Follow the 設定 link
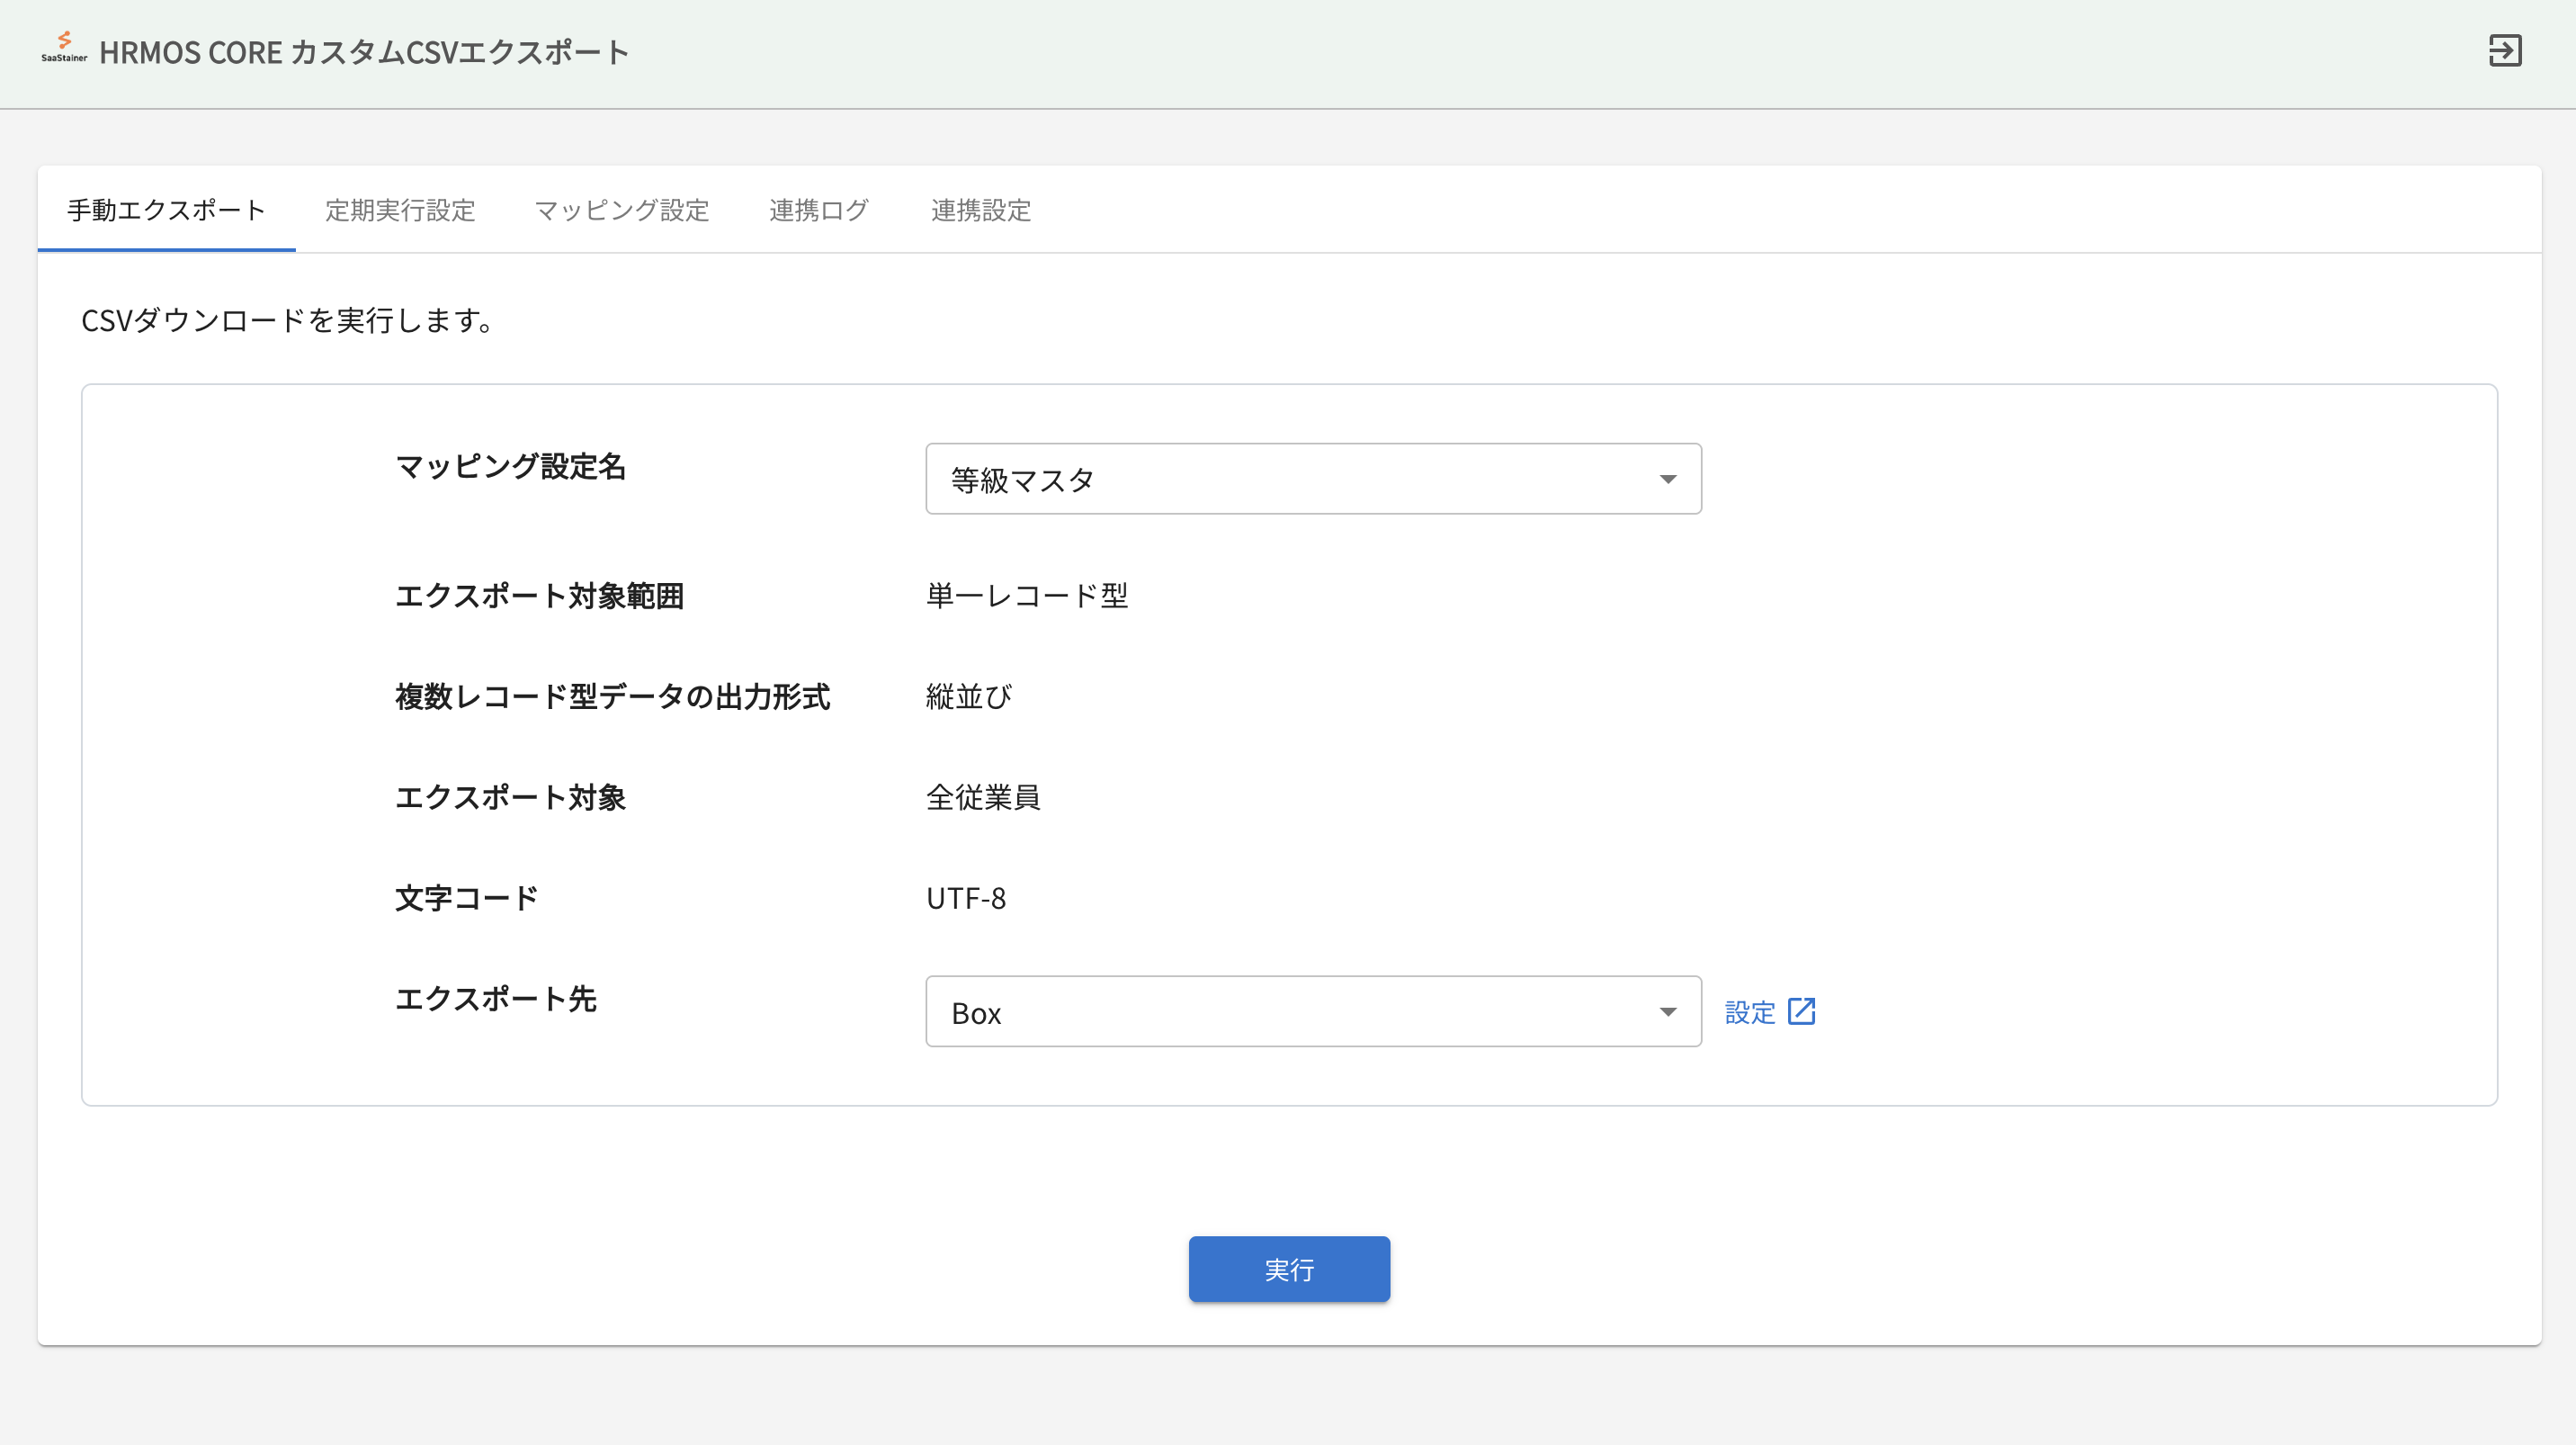This screenshot has width=2576, height=1445. [1749, 1012]
